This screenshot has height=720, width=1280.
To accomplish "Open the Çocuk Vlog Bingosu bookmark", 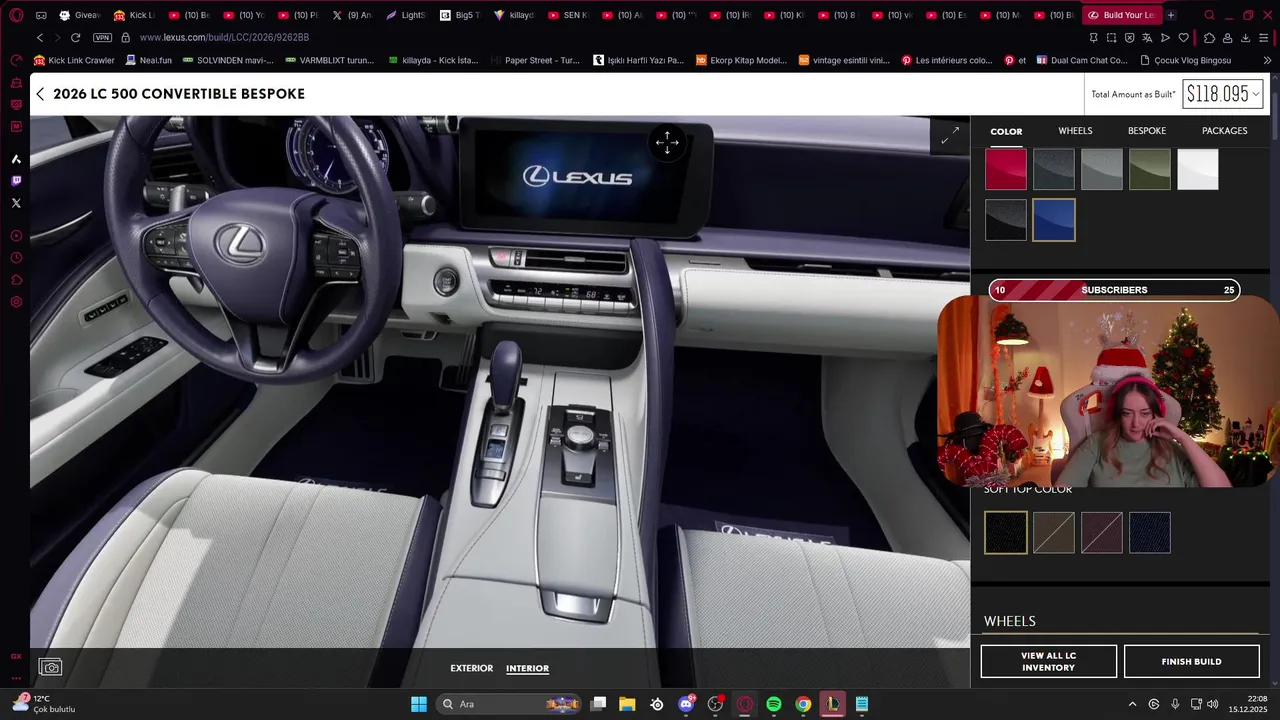I will (x=1186, y=60).
